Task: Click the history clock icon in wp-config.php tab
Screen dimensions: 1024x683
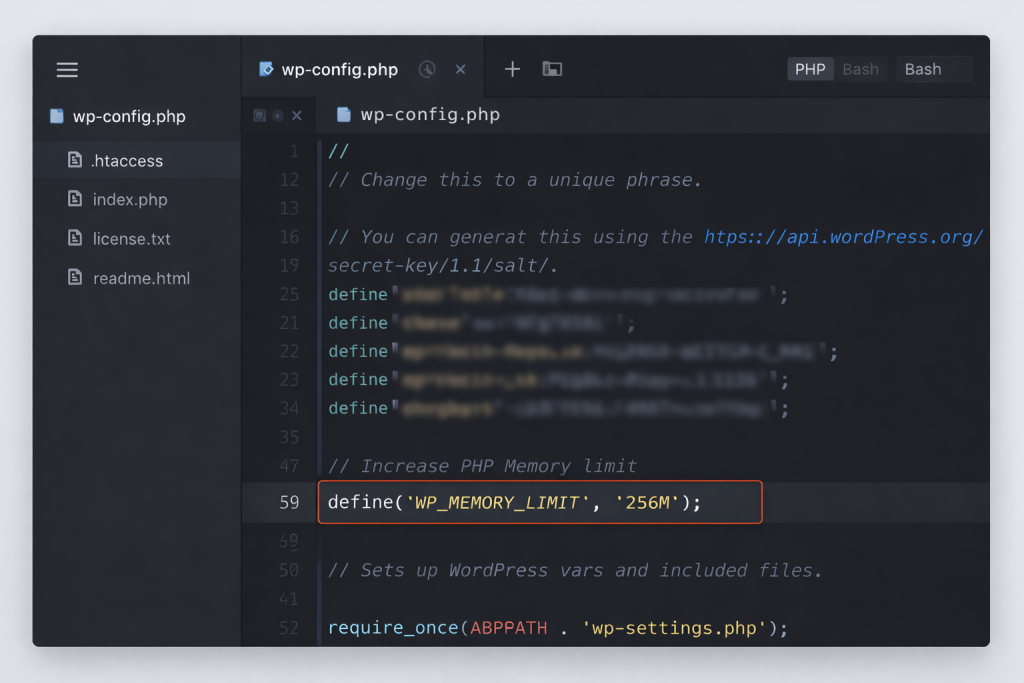Action: [427, 69]
